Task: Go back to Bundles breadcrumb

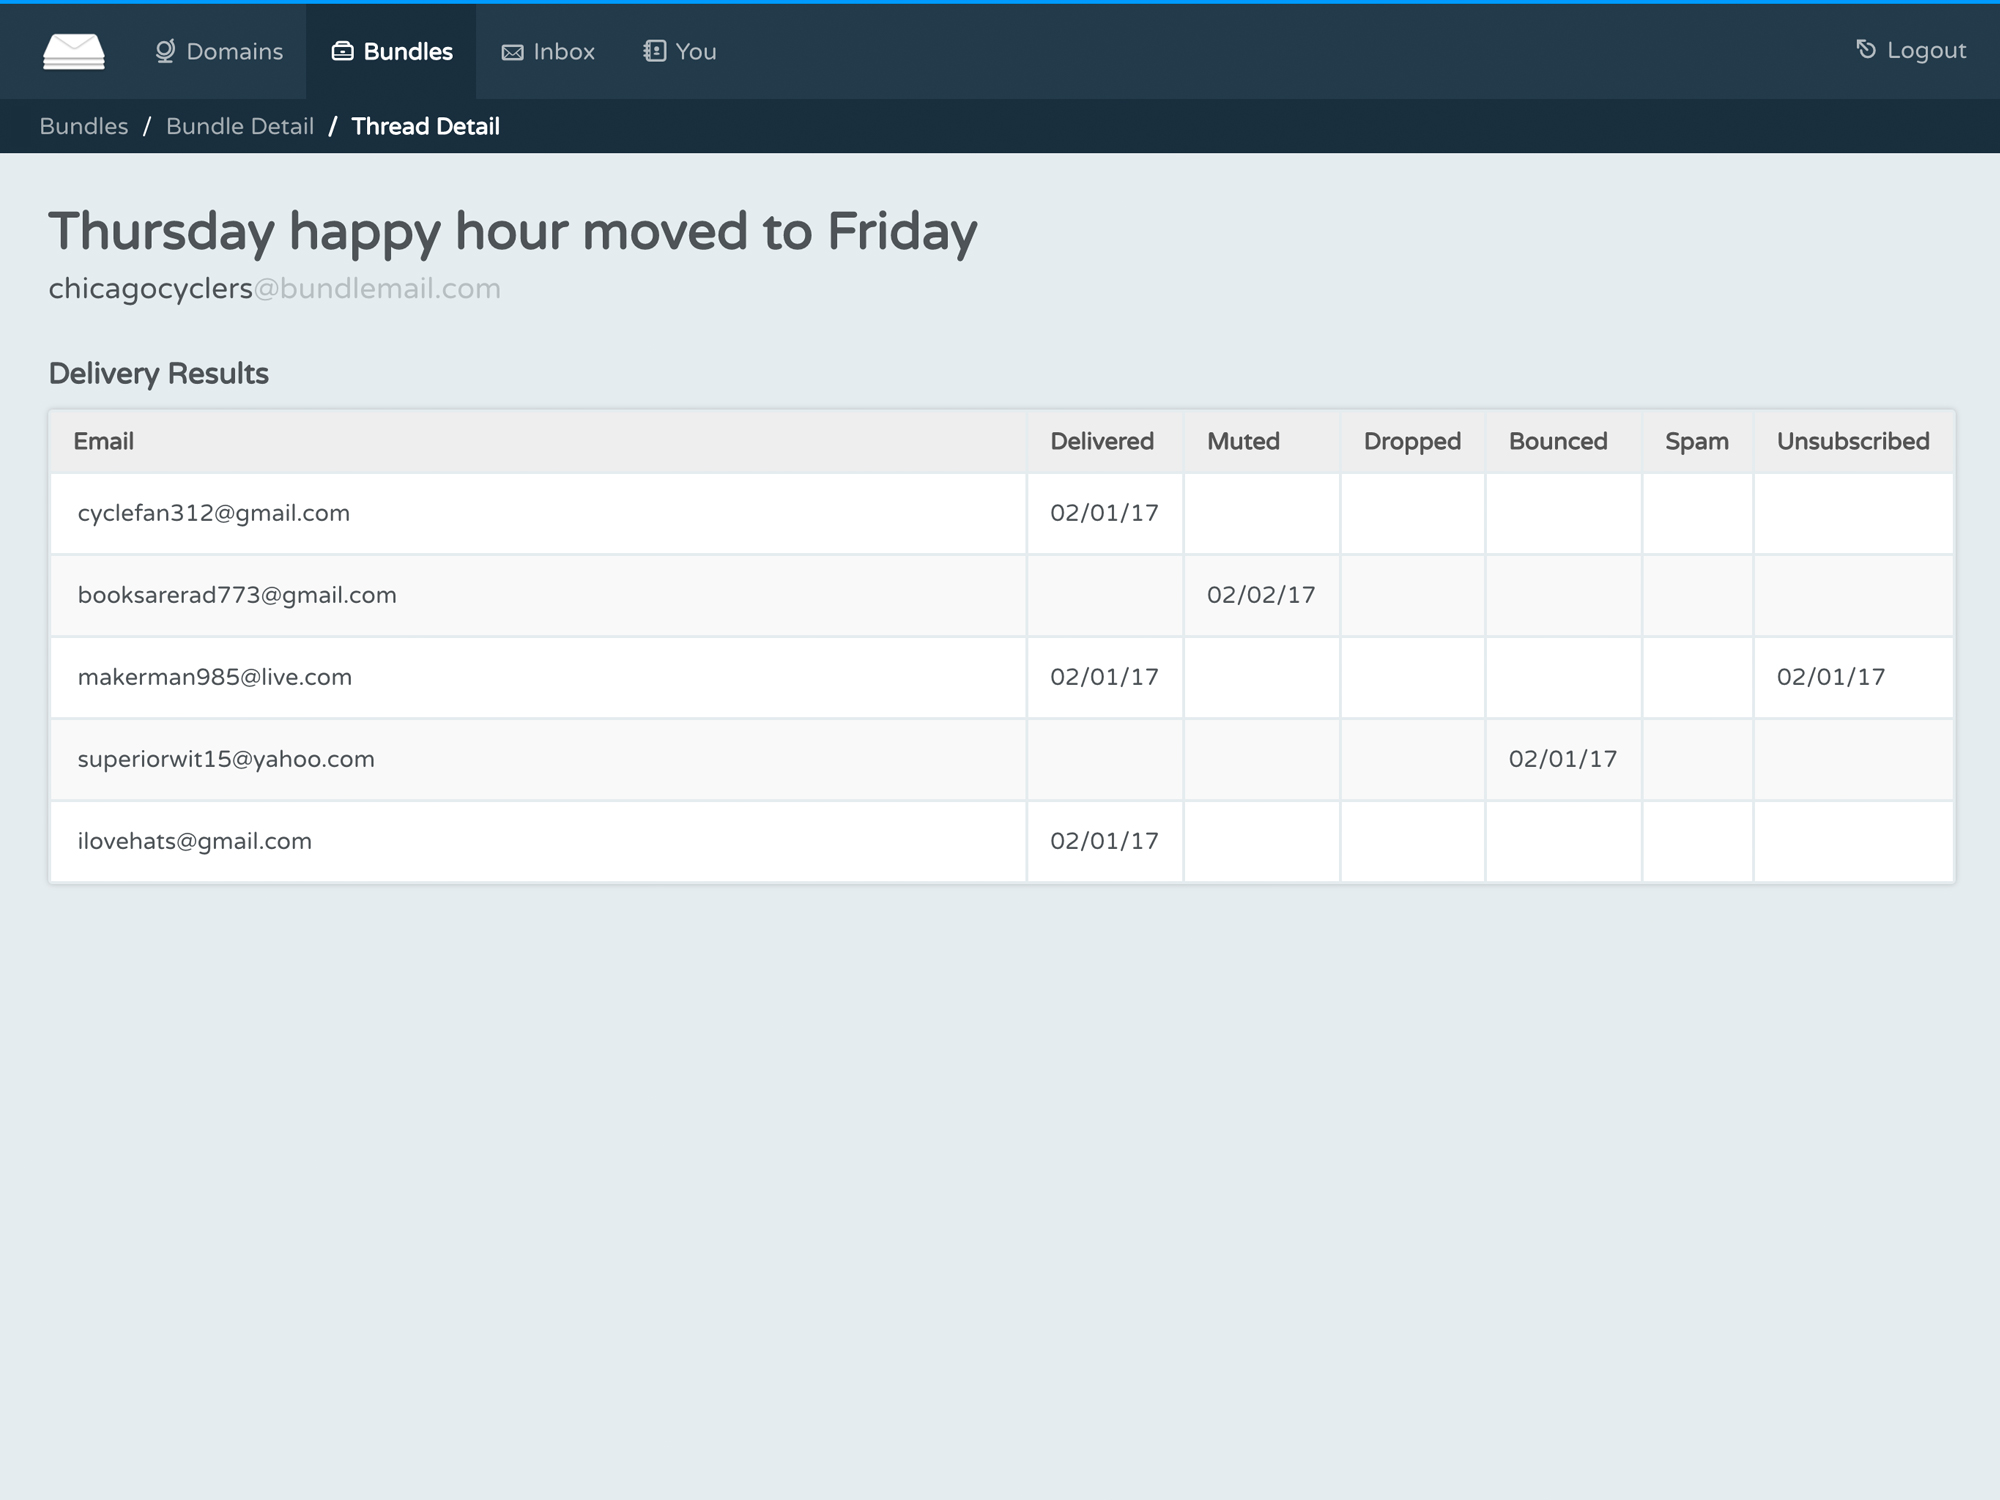Action: [84, 126]
